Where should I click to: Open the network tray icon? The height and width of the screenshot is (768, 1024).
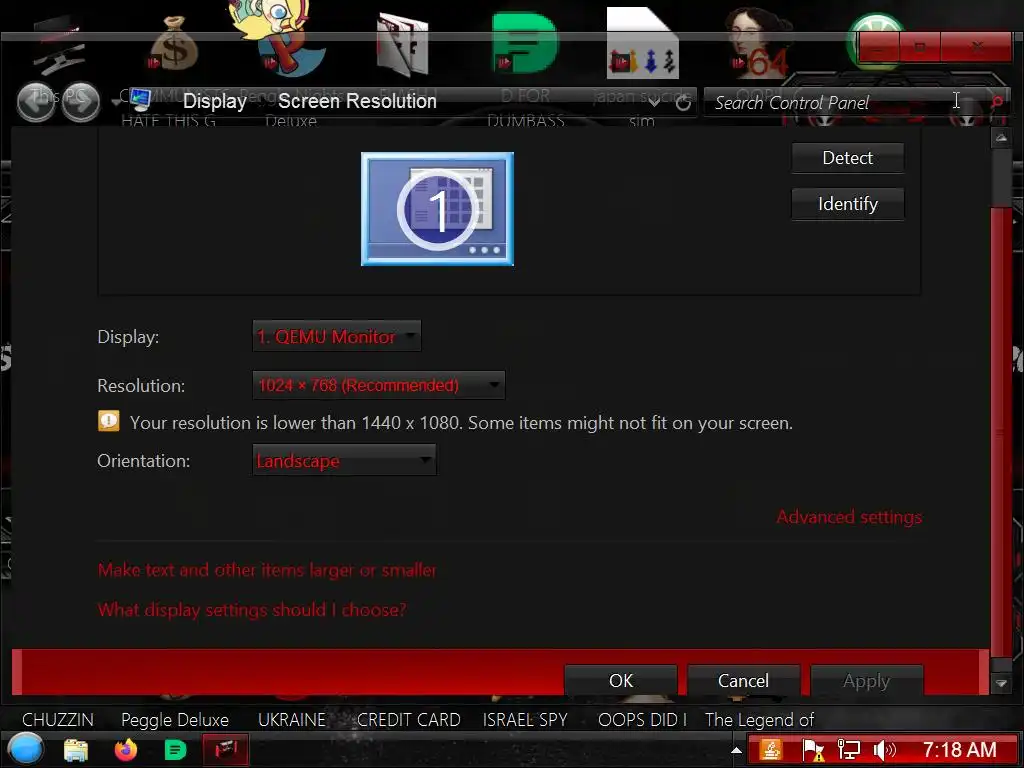click(x=848, y=750)
